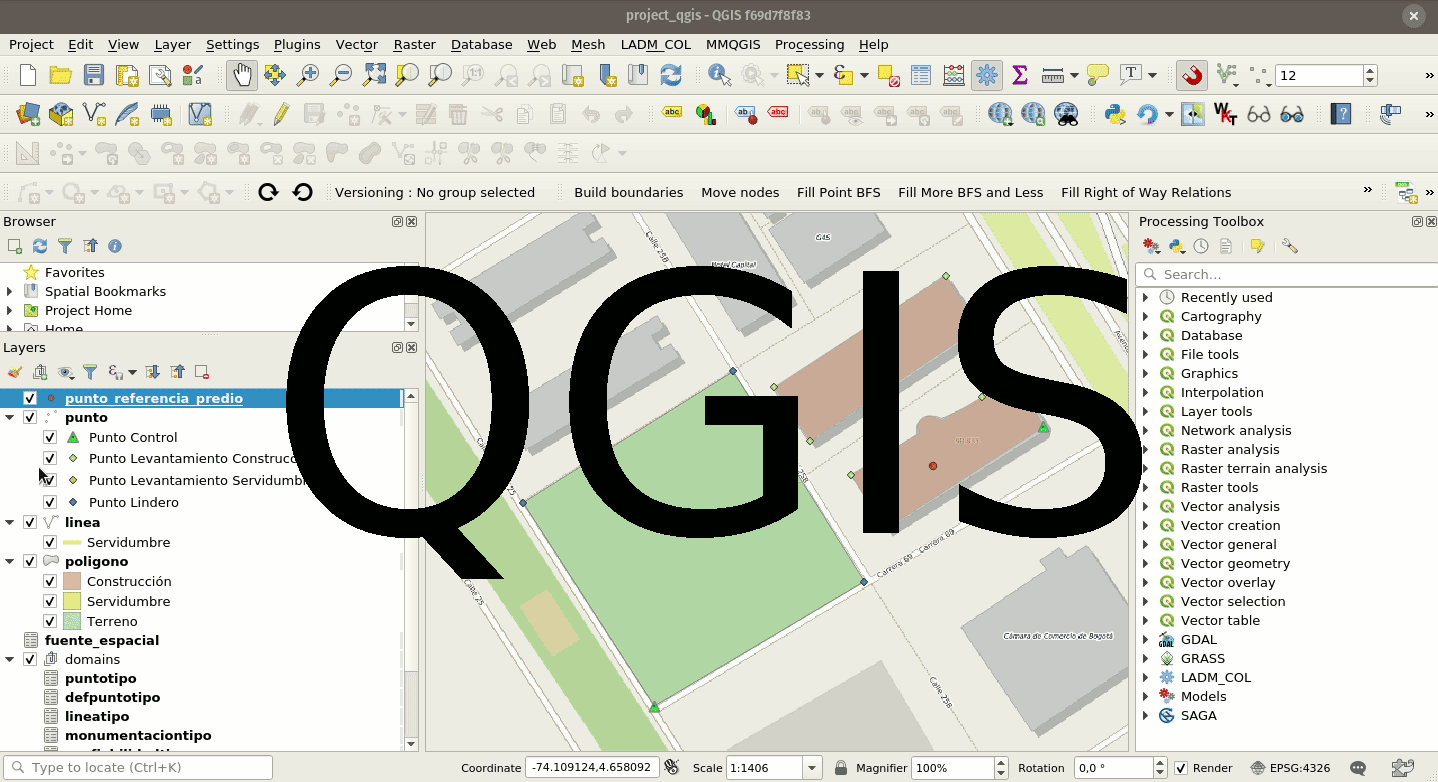Click the Move nodes button
Viewport: 1438px width, 782px height.
click(740, 192)
